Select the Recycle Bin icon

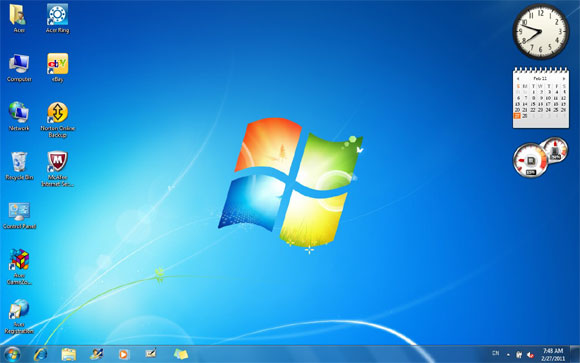pyautogui.click(x=19, y=166)
